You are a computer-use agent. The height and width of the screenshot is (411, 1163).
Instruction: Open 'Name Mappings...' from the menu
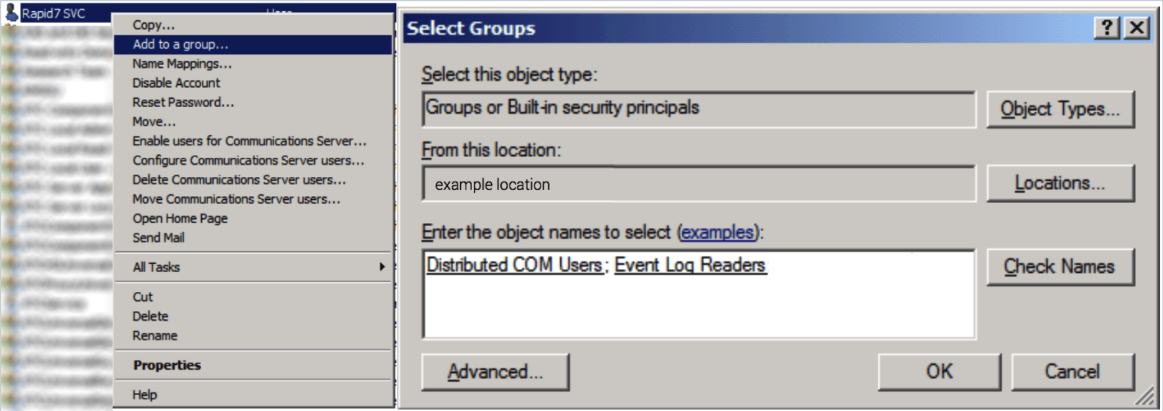coord(183,63)
